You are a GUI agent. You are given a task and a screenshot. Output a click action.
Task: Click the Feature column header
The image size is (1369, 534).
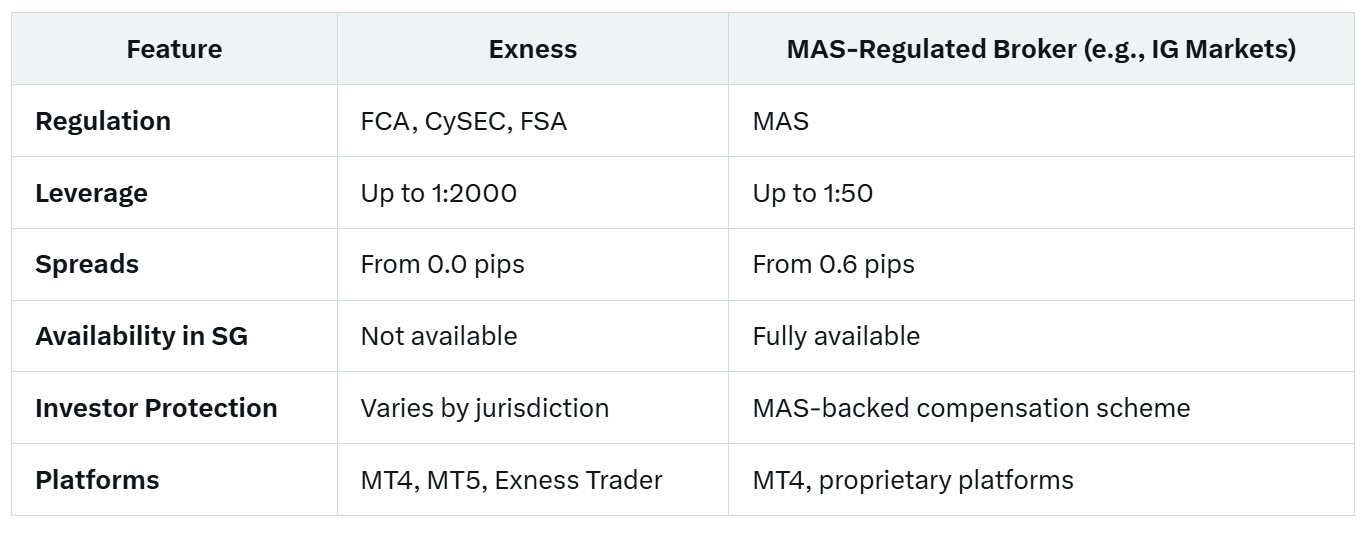coord(174,49)
